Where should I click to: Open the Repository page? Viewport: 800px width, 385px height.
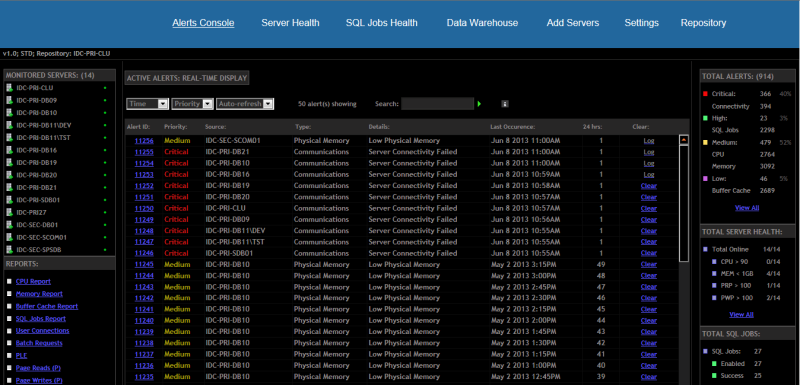coord(703,22)
